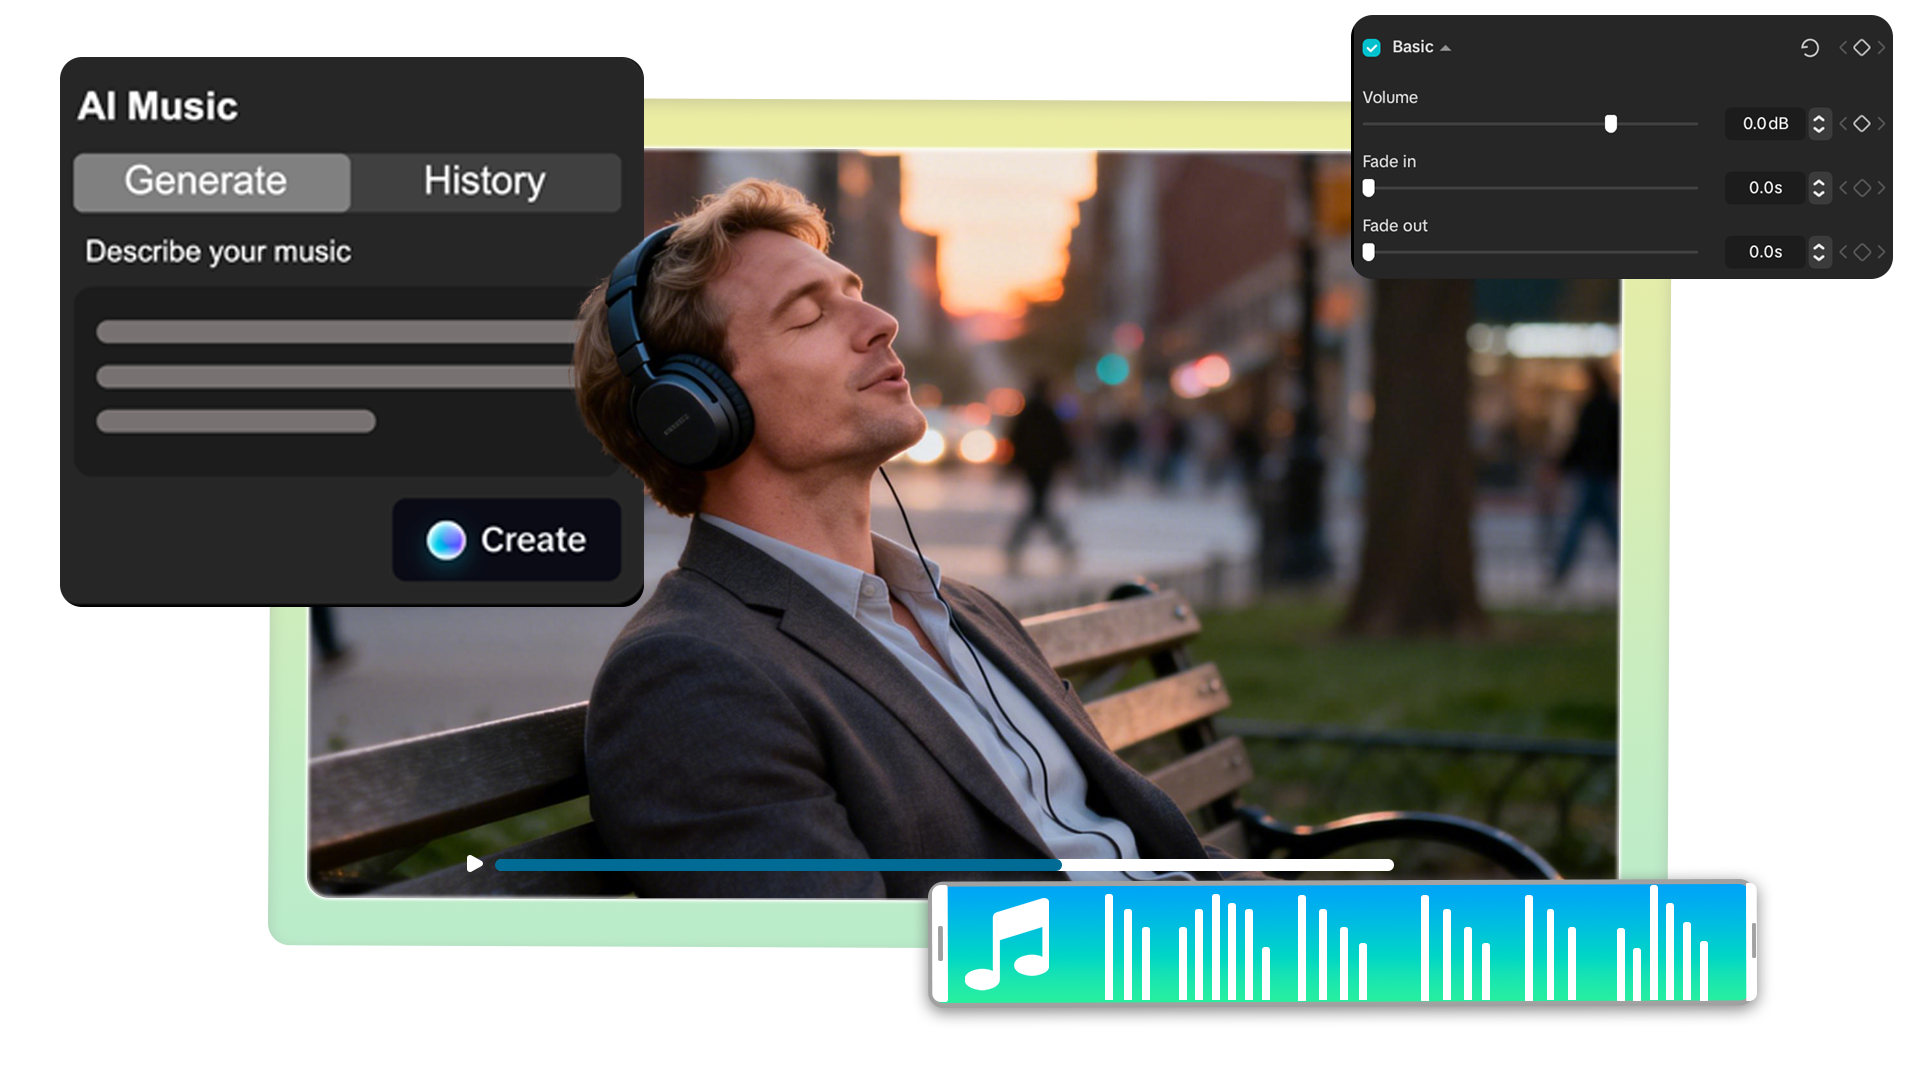Increase volume using the dB stepper
The height and width of the screenshot is (1080, 1920).
pos(1818,118)
